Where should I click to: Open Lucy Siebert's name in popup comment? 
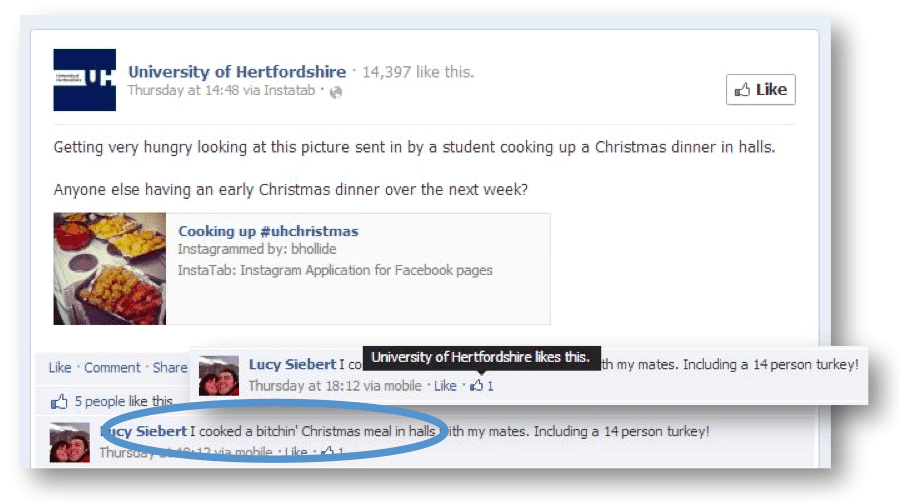pyautogui.click(x=292, y=364)
